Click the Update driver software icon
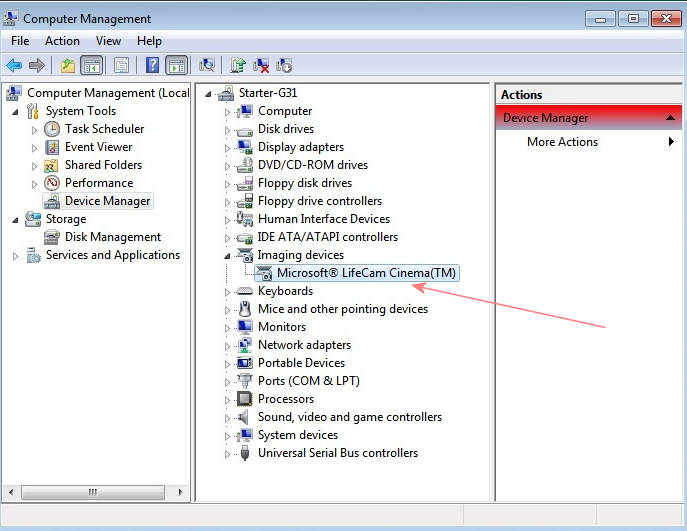The height and width of the screenshot is (531, 687). [x=238, y=66]
